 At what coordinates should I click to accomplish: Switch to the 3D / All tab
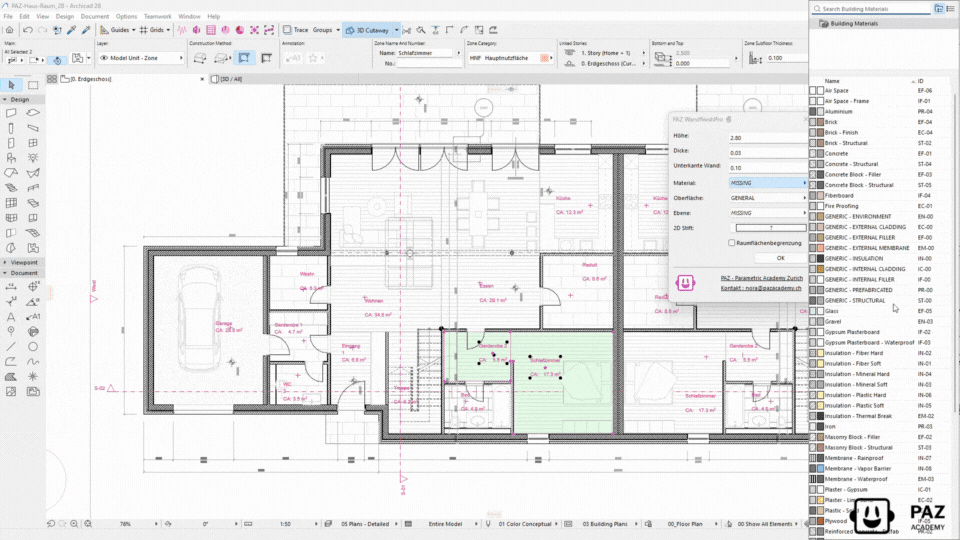(x=231, y=79)
